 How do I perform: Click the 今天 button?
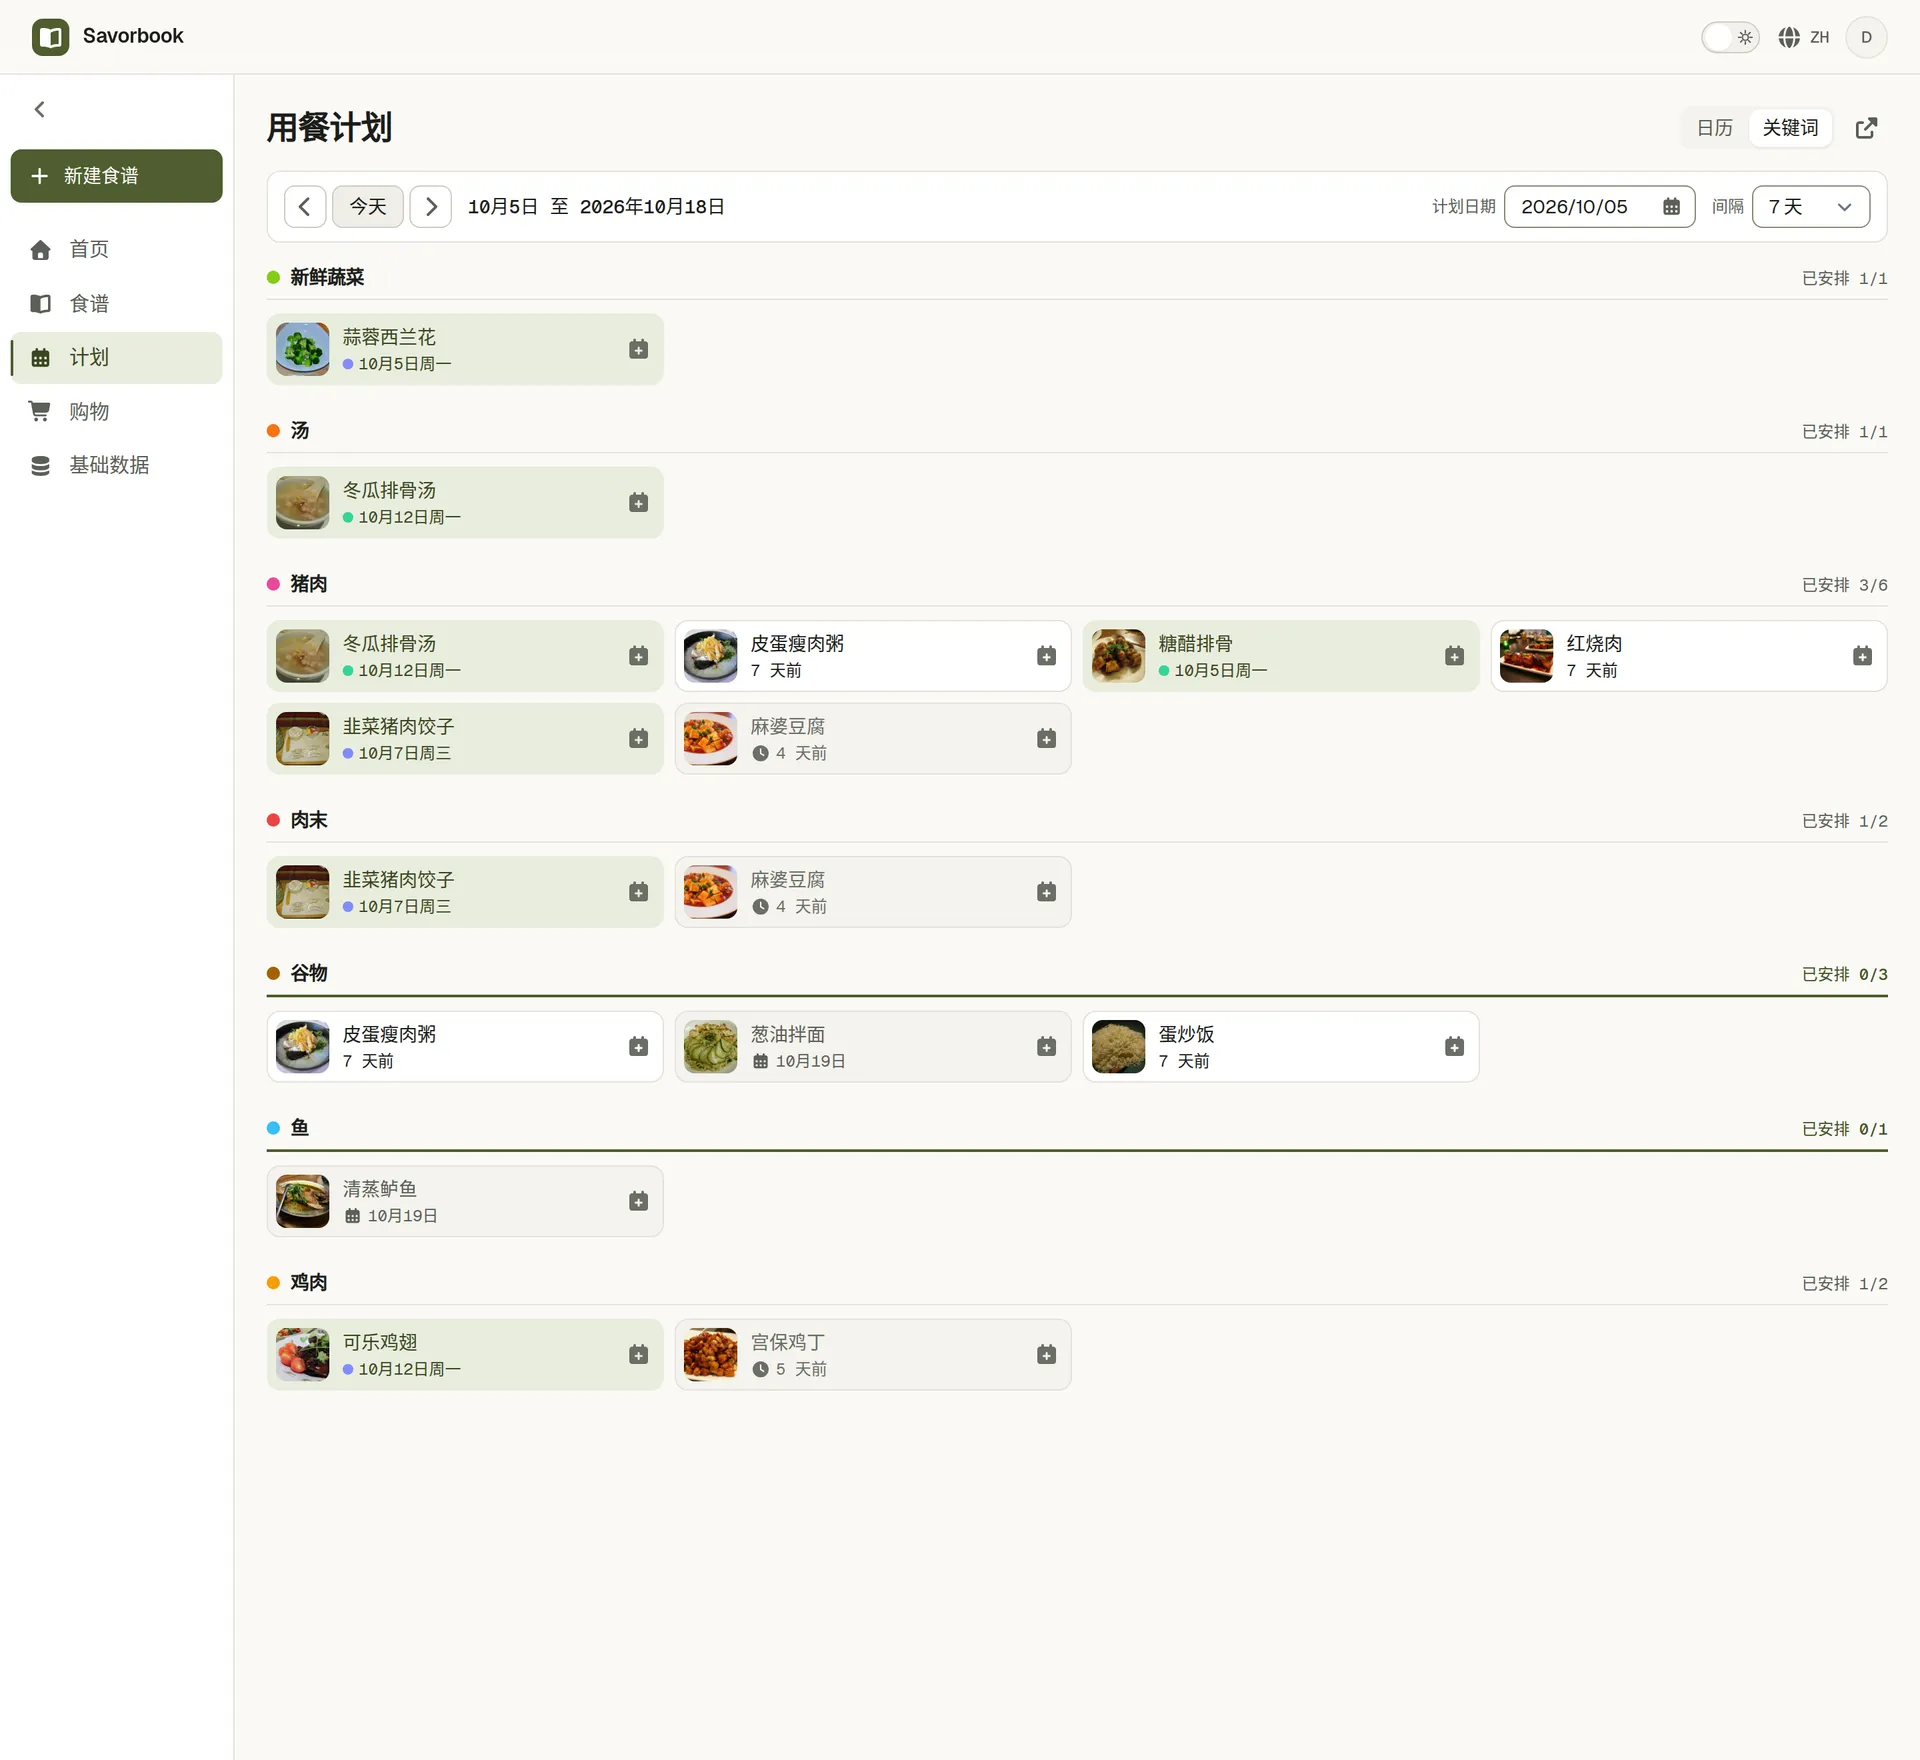coord(368,207)
